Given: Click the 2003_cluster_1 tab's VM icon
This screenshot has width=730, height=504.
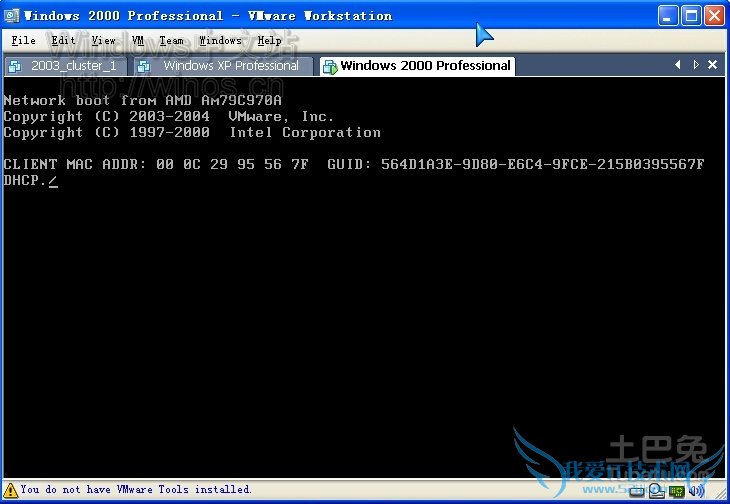Looking at the screenshot, I should point(15,67).
